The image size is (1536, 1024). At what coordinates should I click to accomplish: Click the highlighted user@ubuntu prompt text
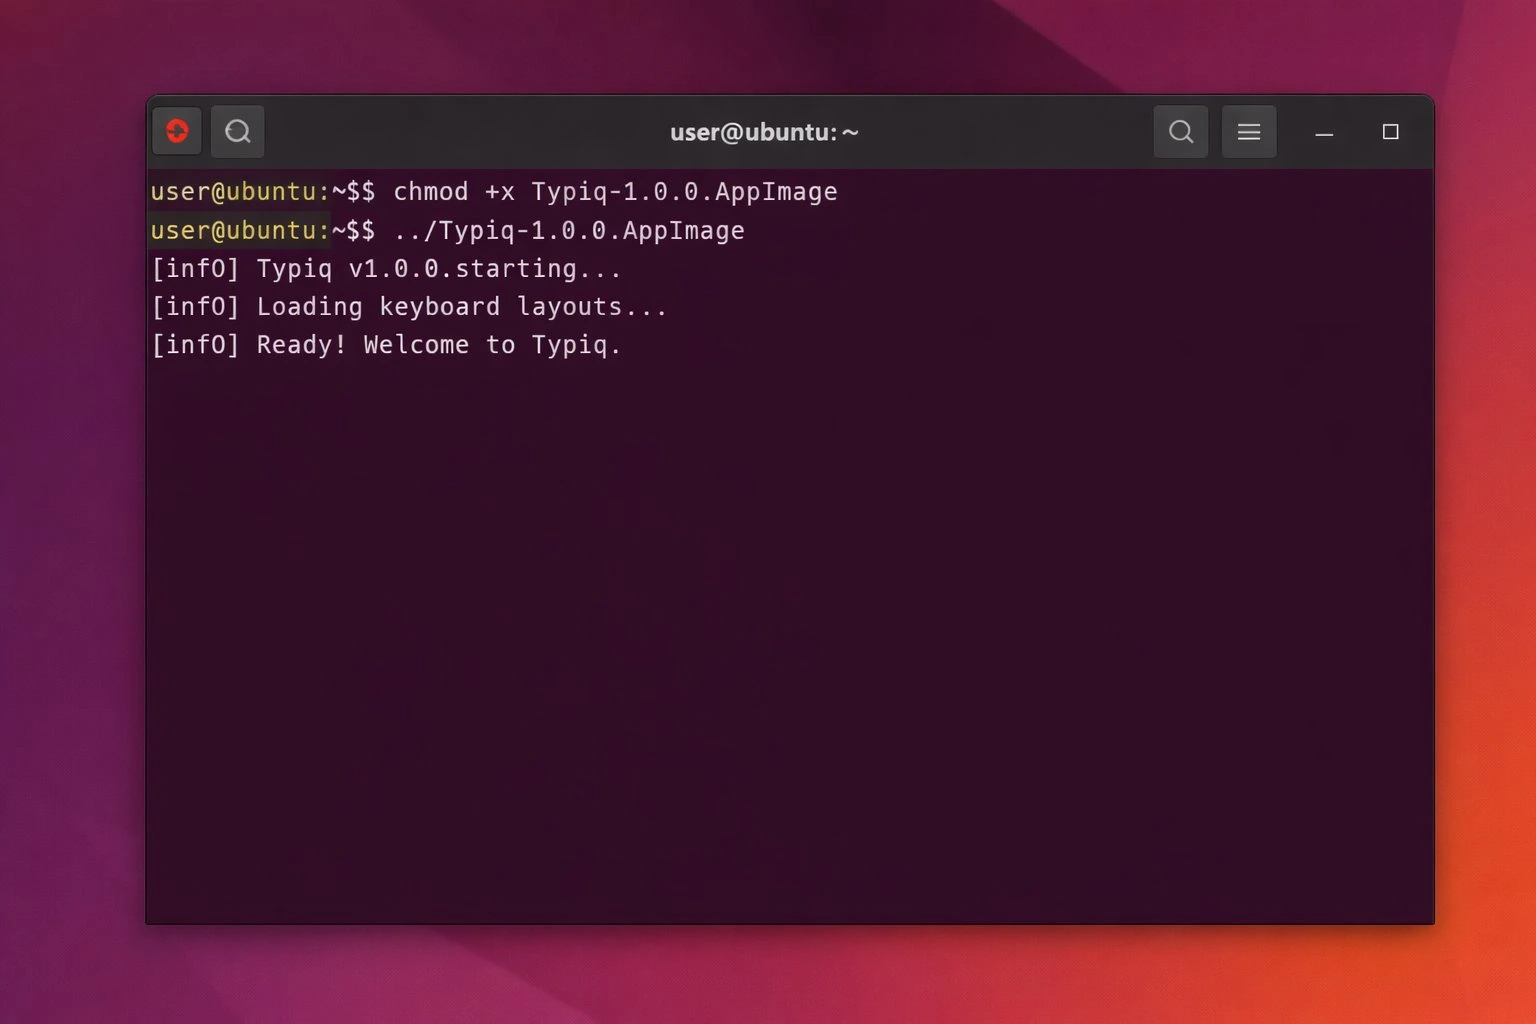[240, 191]
